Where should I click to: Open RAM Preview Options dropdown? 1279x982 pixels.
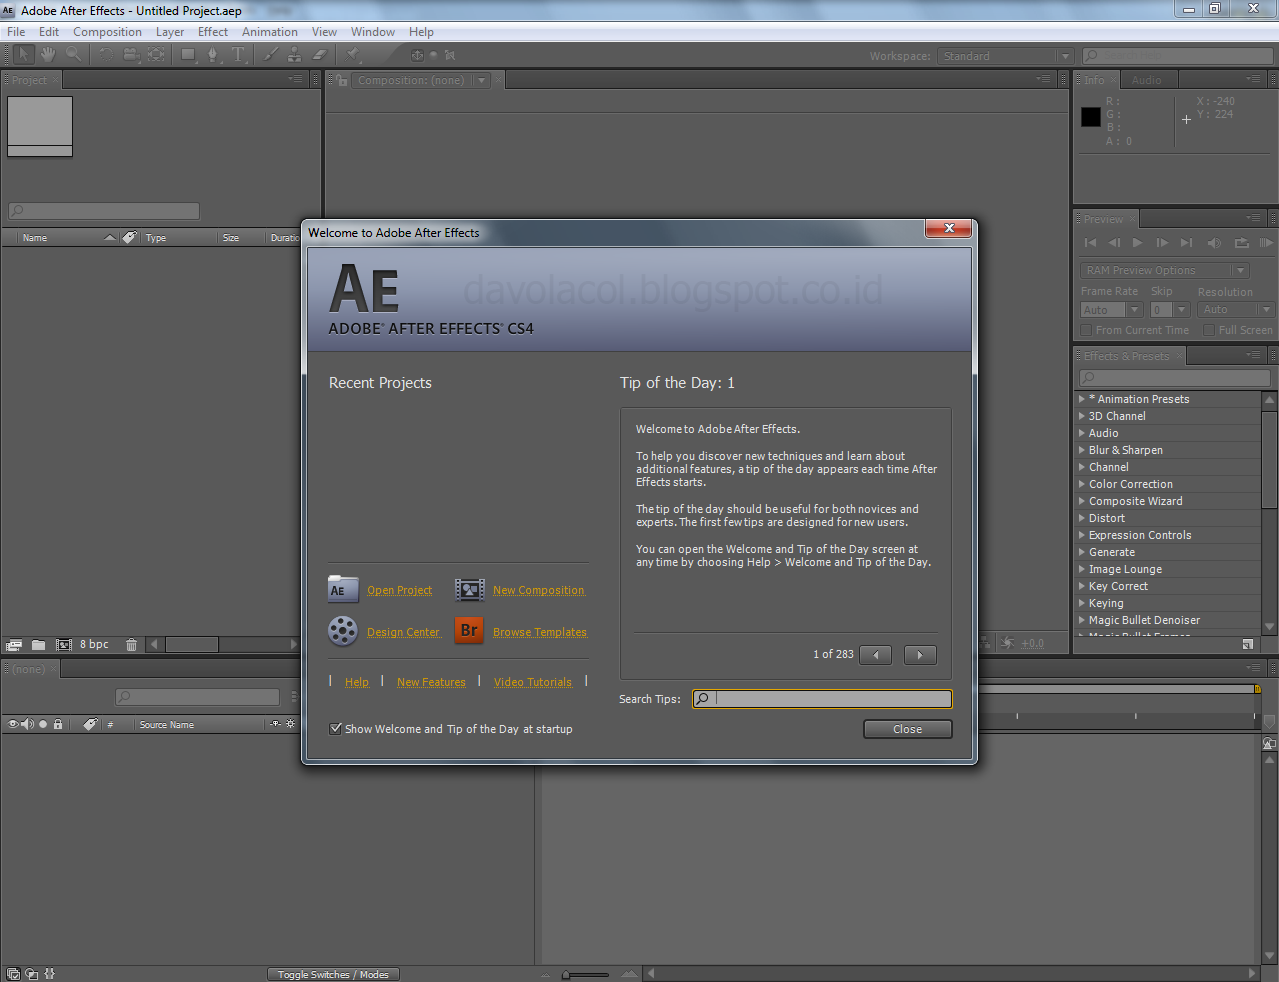(x=1165, y=270)
